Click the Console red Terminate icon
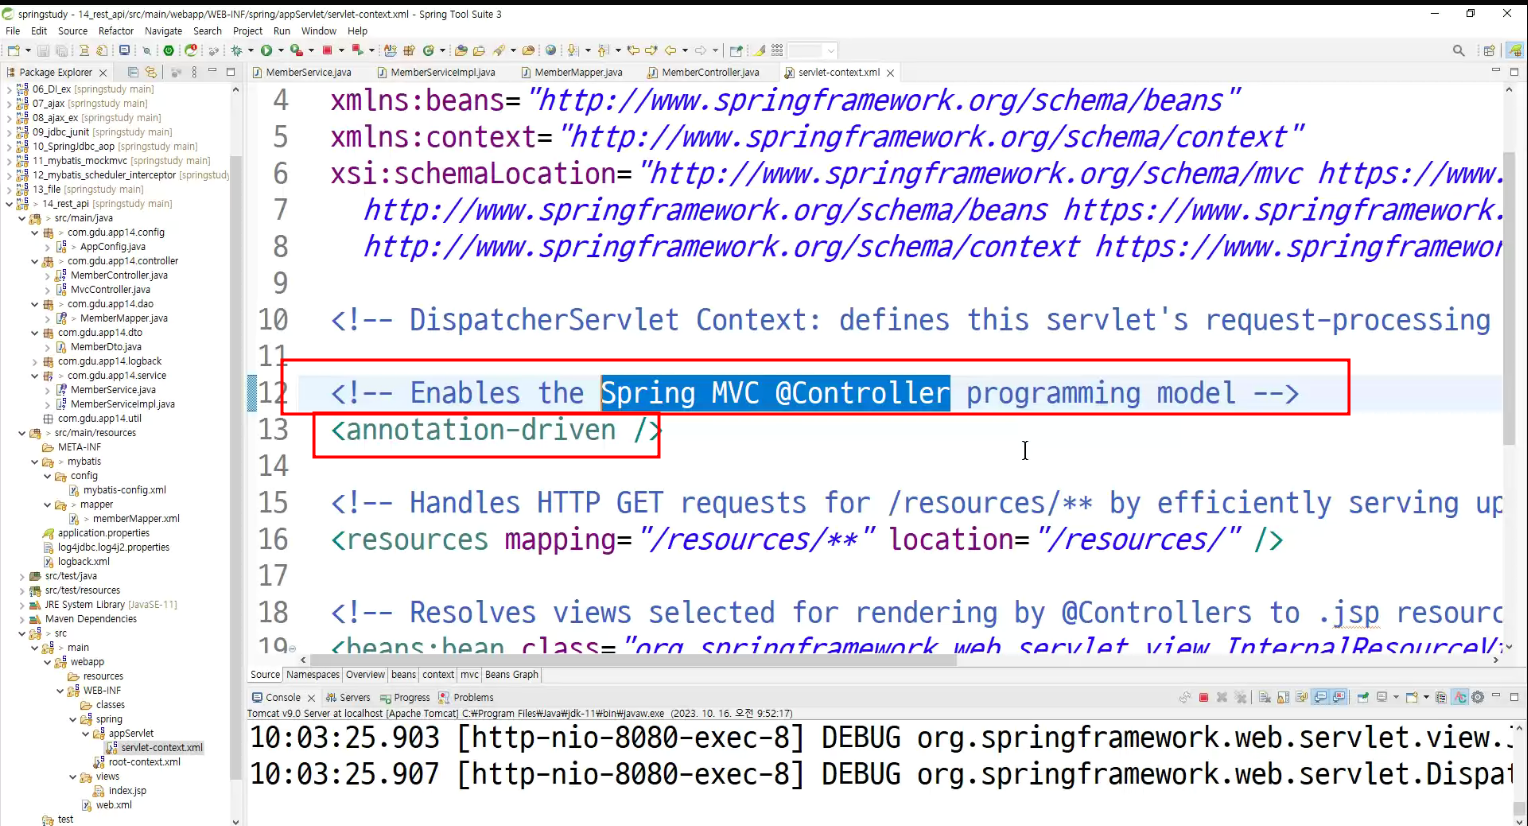The height and width of the screenshot is (826, 1528). pyautogui.click(x=1204, y=697)
